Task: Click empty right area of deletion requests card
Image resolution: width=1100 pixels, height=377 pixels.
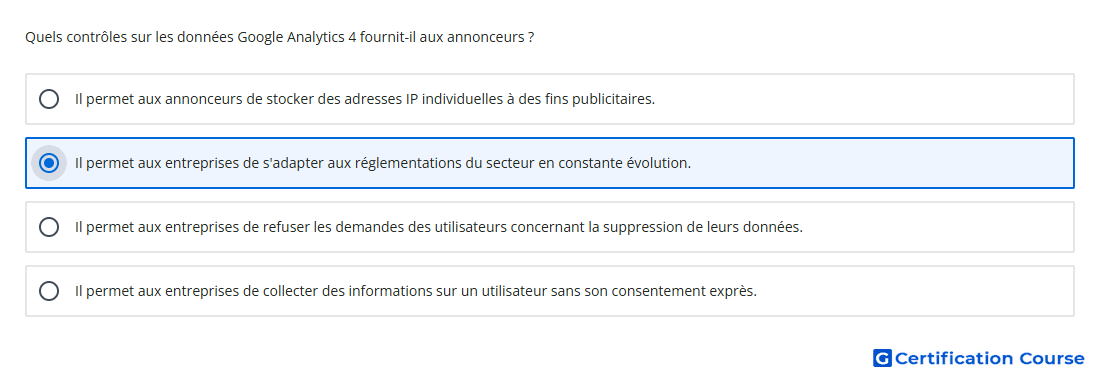Action: [937, 227]
